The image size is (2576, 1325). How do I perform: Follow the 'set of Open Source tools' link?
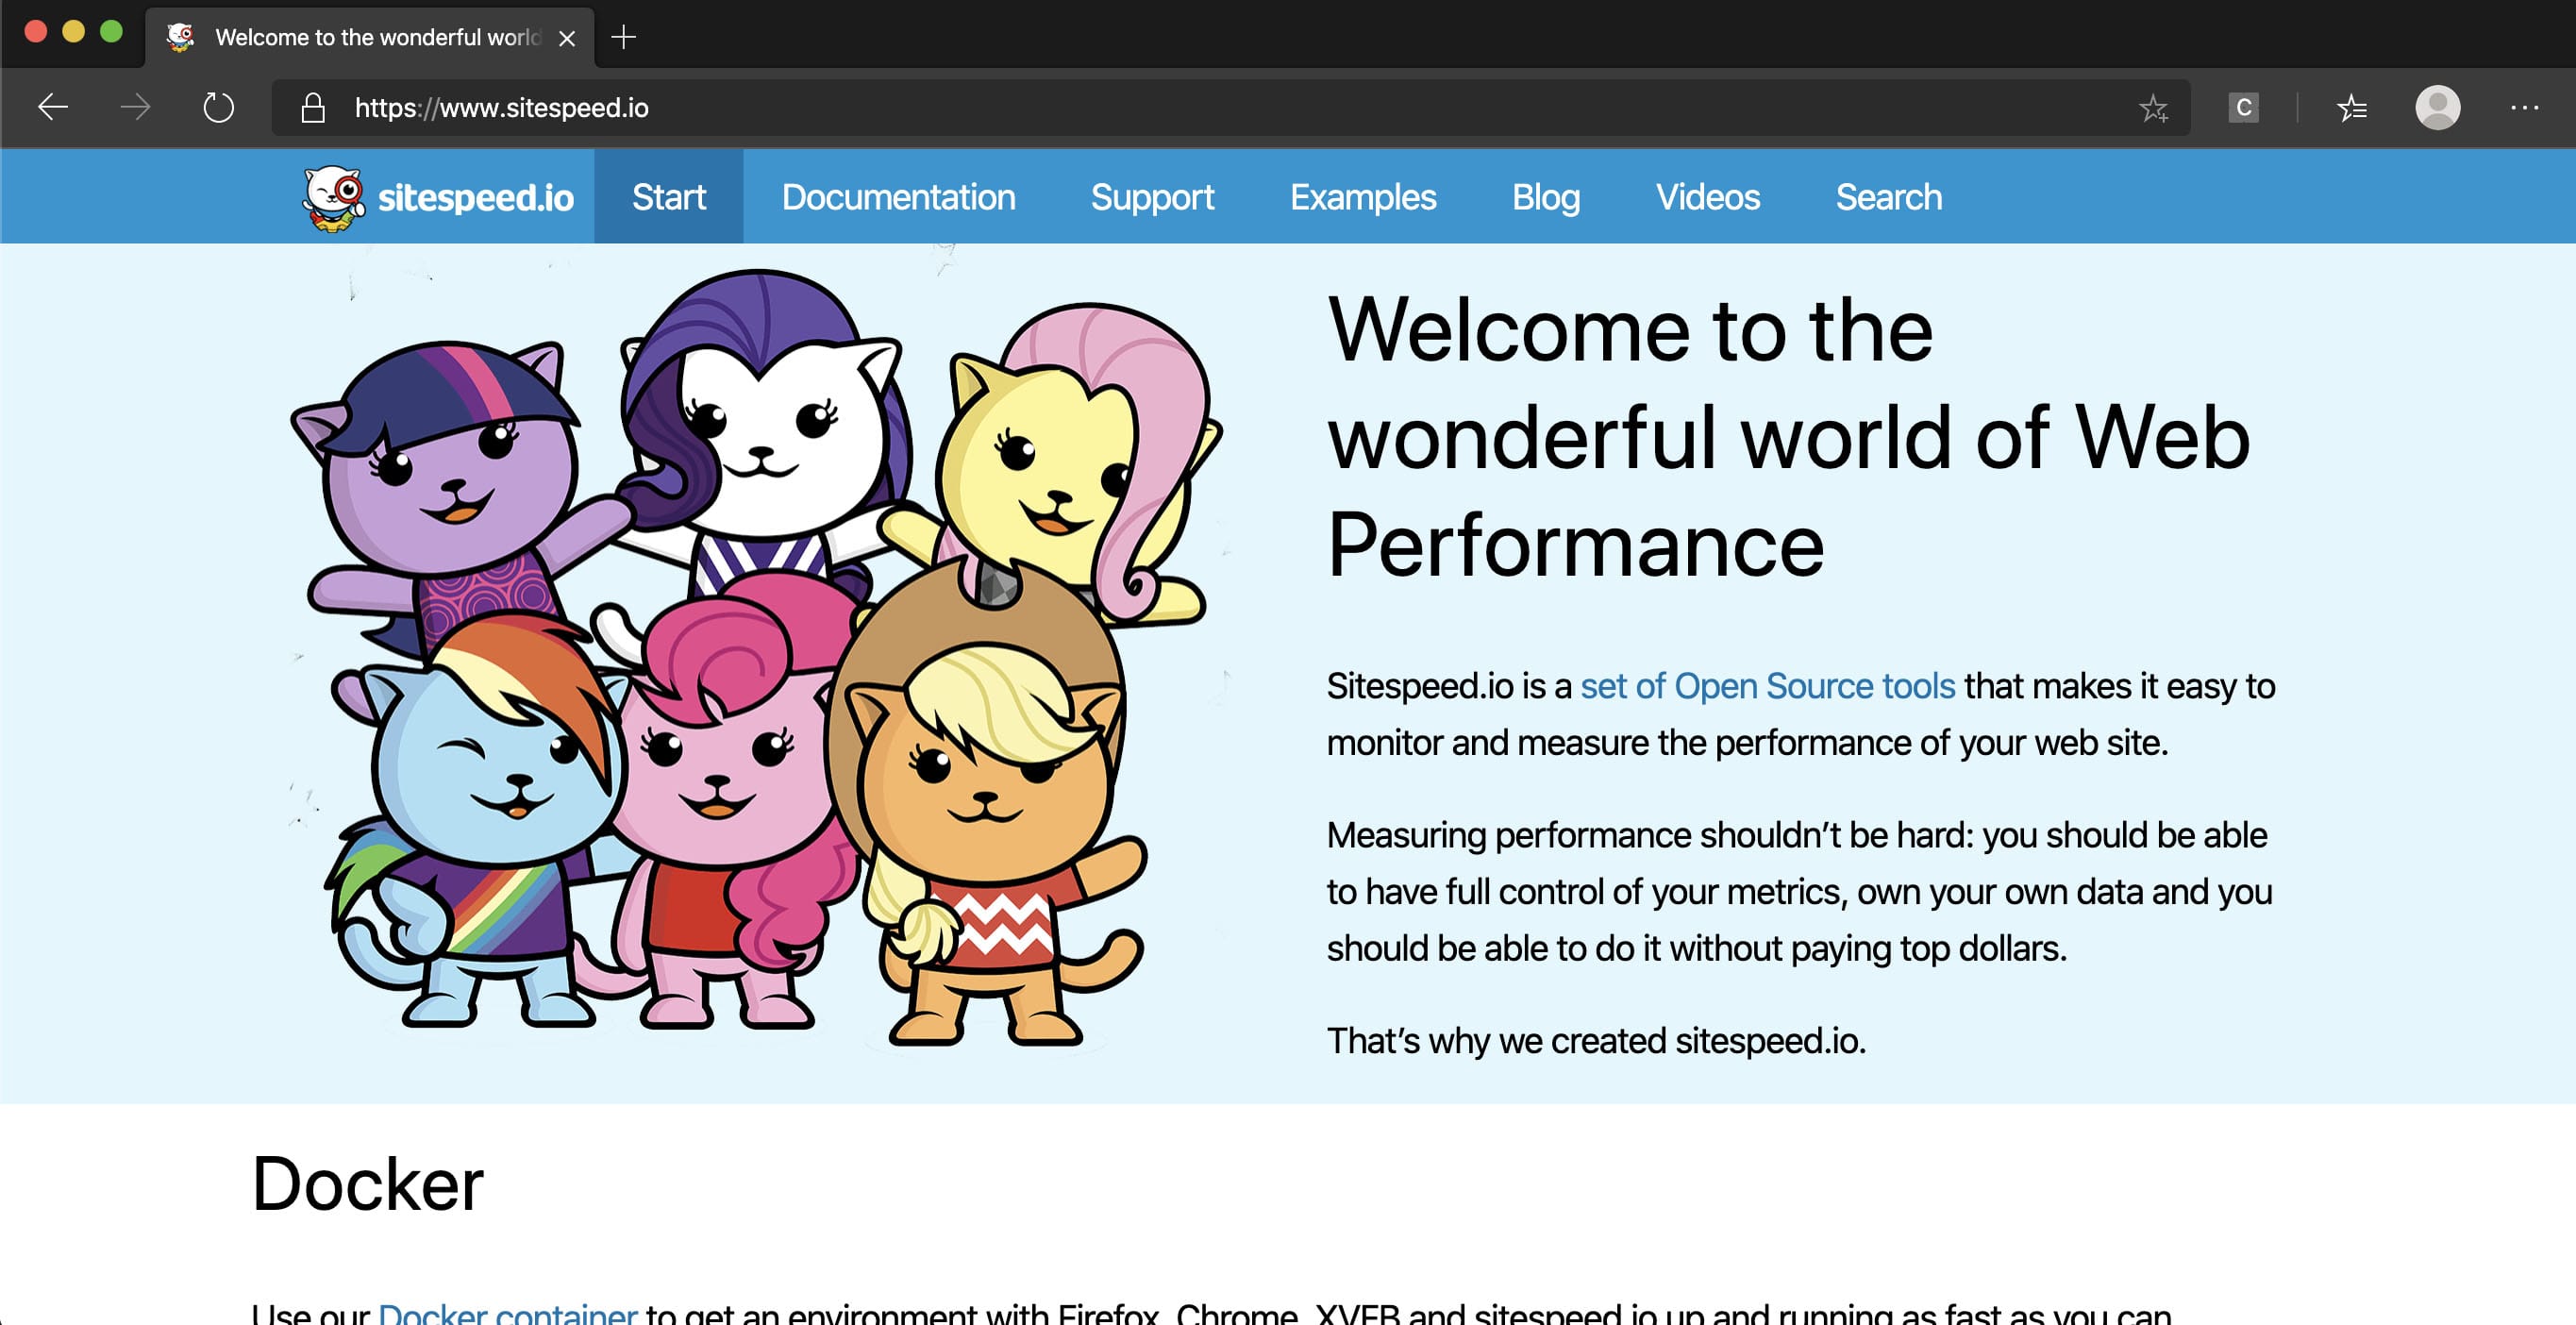[x=1767, y=686]
